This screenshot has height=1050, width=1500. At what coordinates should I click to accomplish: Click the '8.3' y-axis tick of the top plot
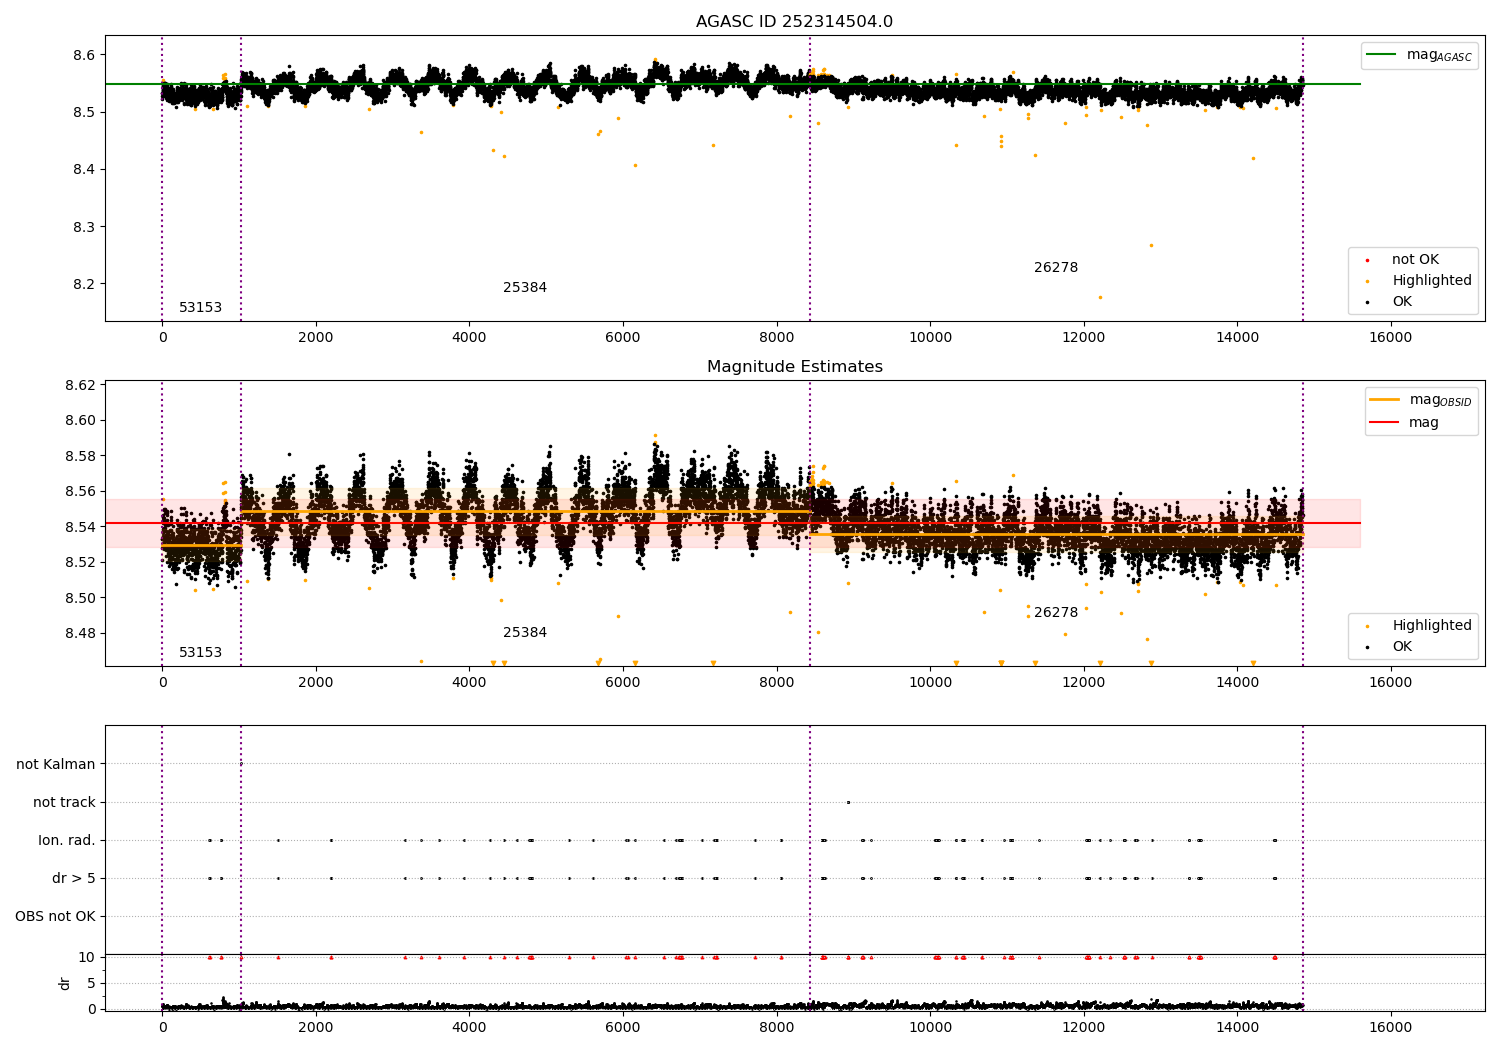pyautogui.click(x=85, y=227)
